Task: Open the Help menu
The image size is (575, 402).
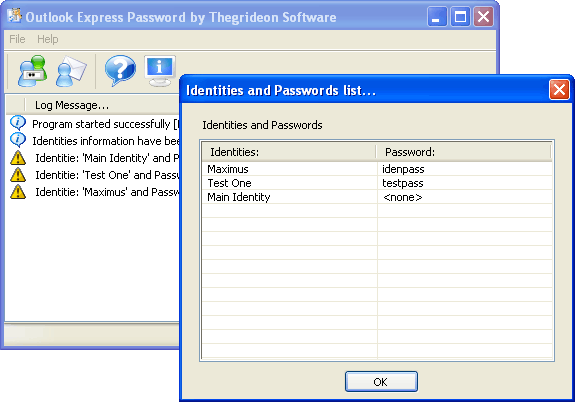Action: [48, 39]
